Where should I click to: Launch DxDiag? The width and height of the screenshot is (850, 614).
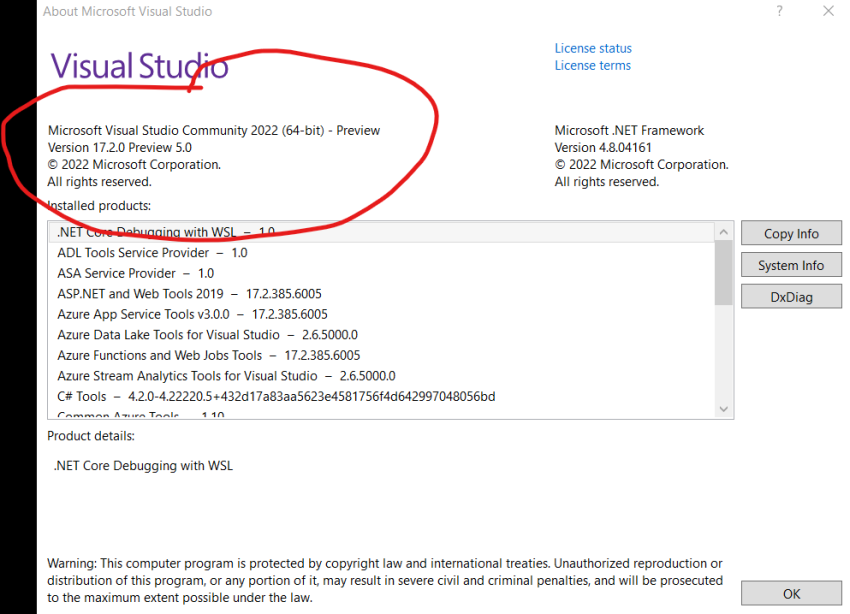click(x=791, y=296)
